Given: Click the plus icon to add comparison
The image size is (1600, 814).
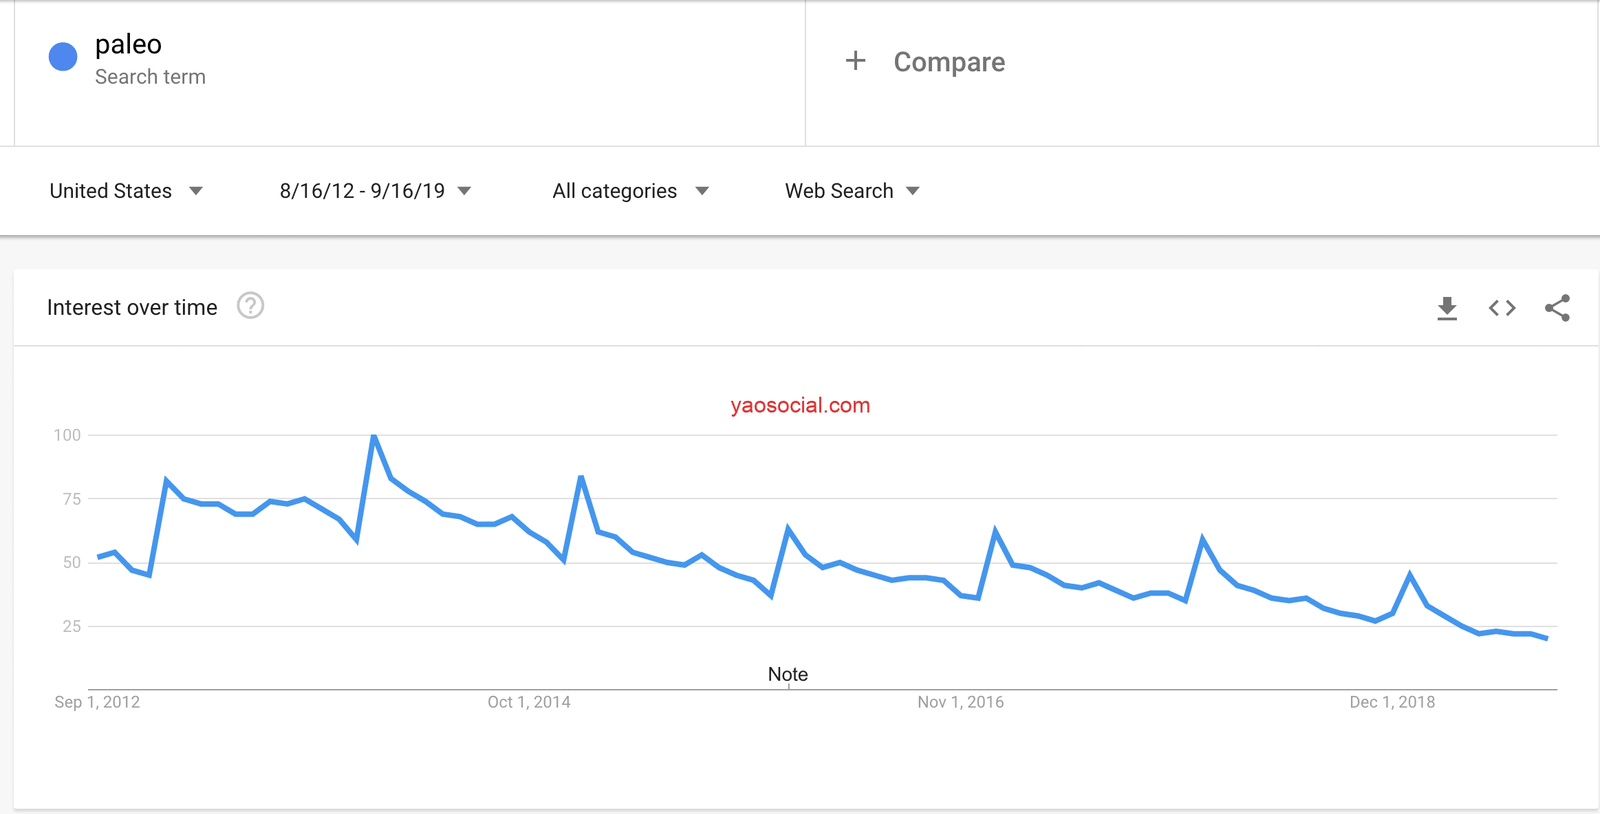Looking at the screenshot, I should (855, 61).
